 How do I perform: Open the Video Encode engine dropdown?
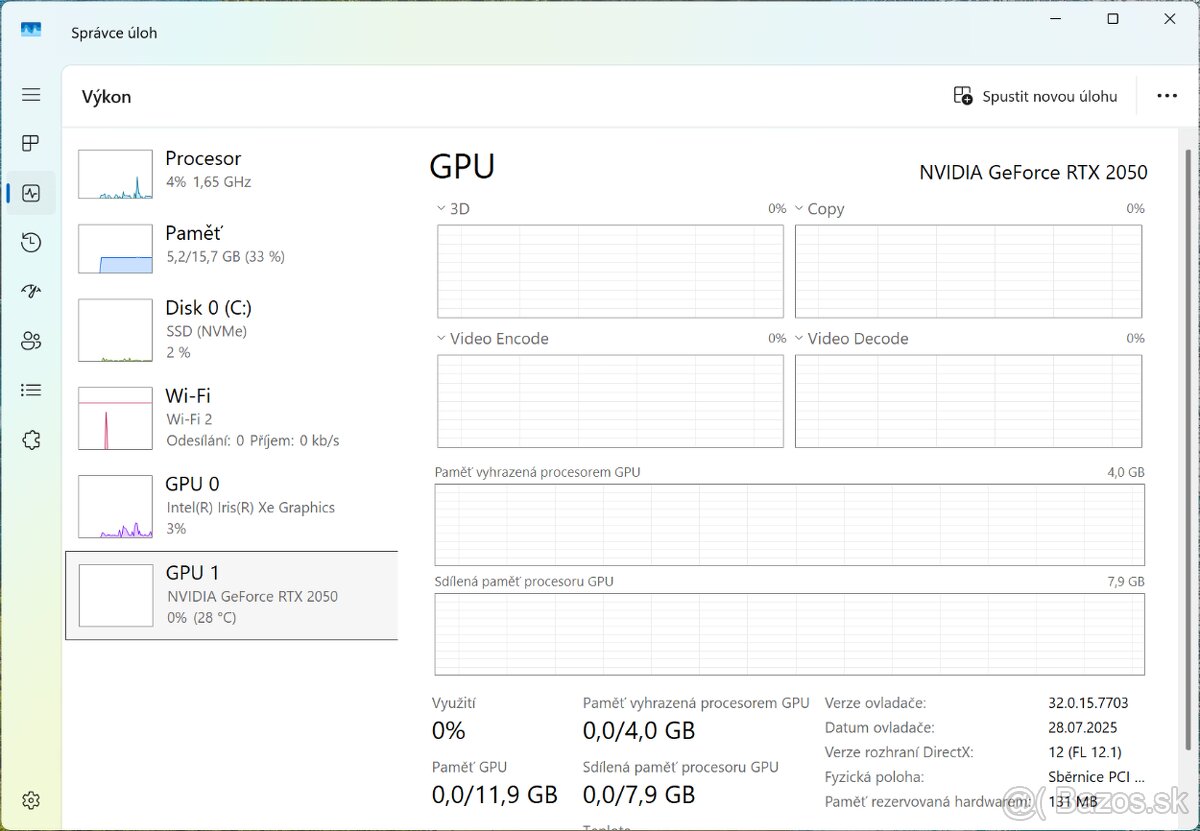coord(442,339)
